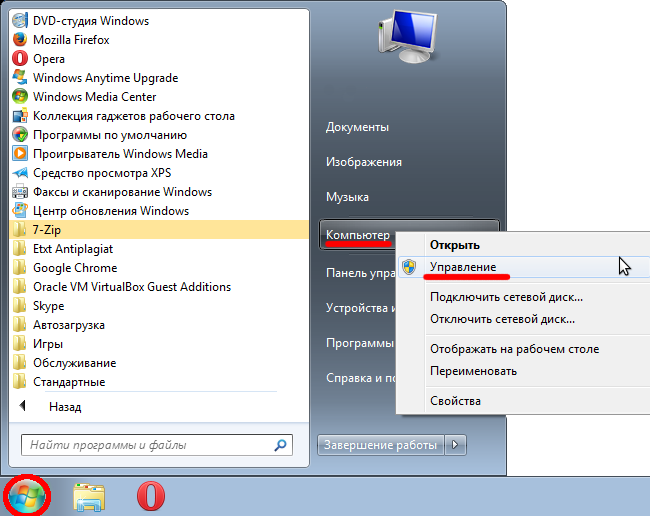Launch Opera from the programs list

(x=49, y=59)
